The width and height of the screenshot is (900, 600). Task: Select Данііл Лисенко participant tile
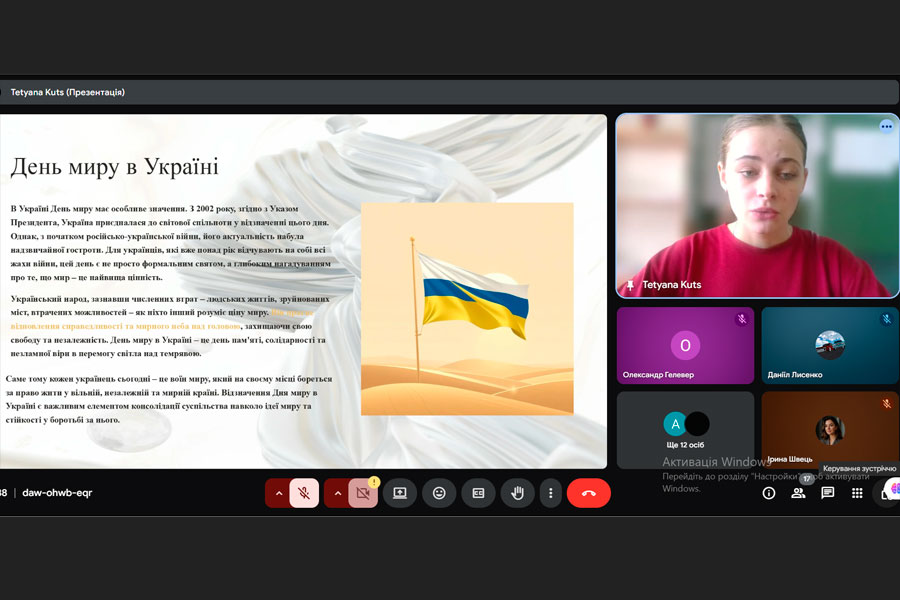point(830,345)
